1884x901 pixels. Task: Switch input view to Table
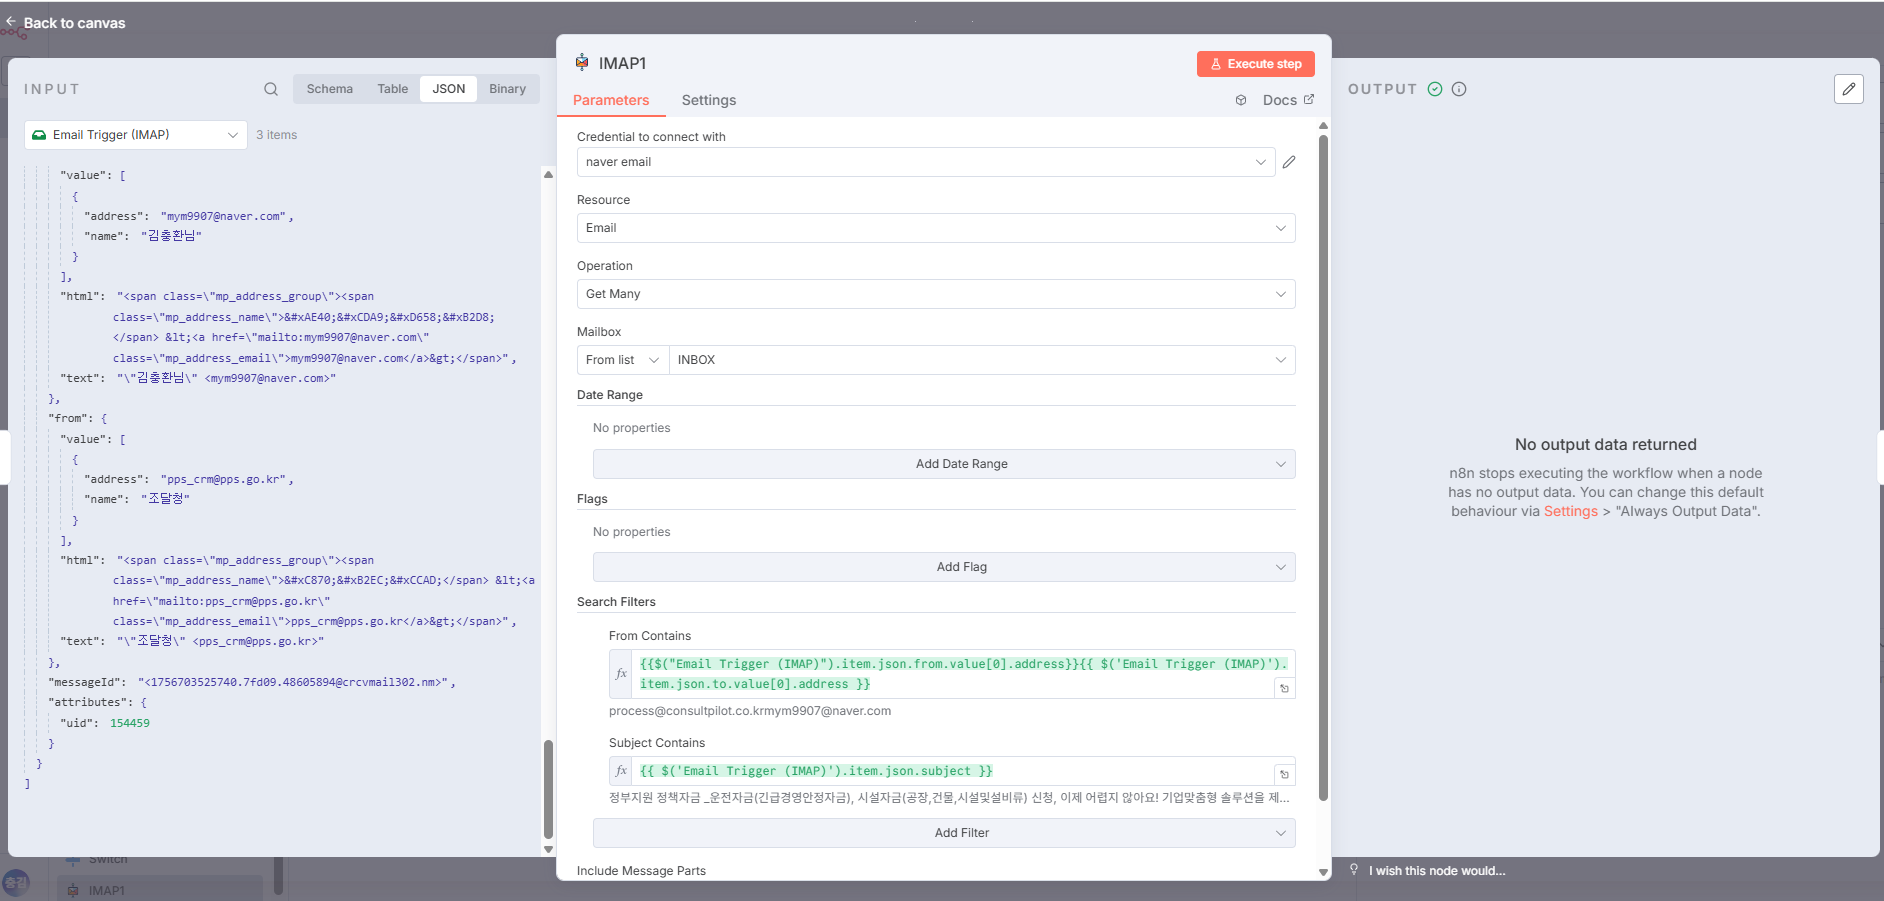pos(392,89)
